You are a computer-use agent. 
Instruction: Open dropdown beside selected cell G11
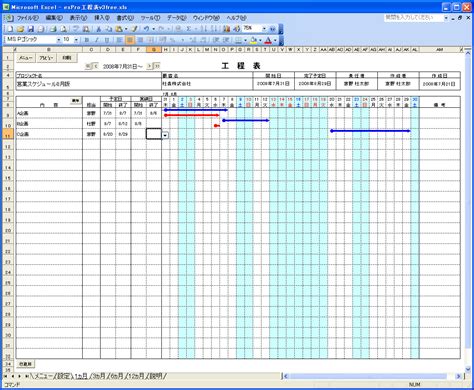pos(165,135)
